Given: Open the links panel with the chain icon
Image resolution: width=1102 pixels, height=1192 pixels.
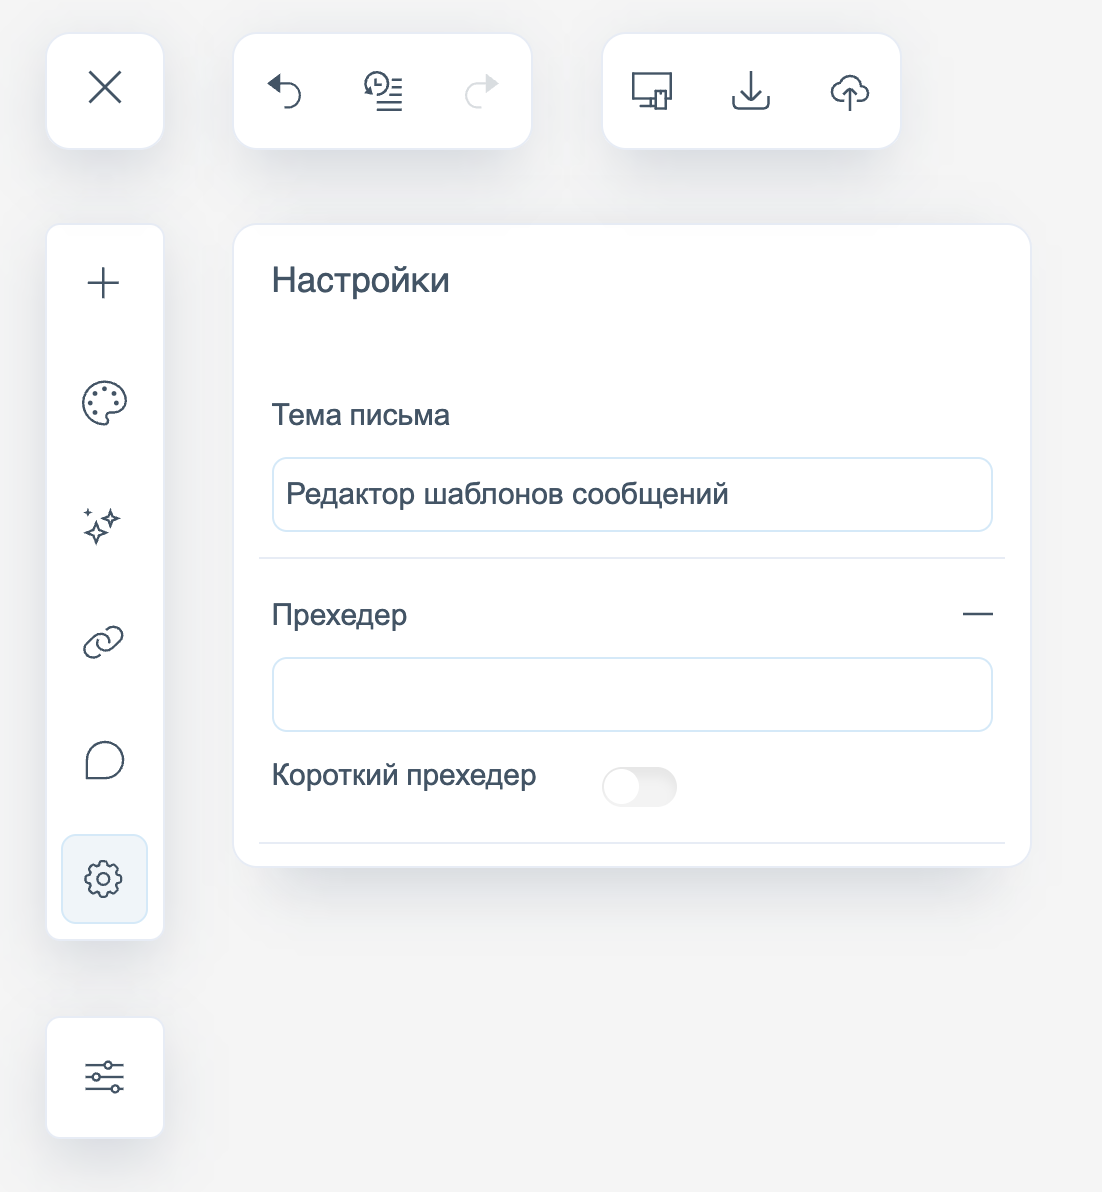Looking at the screenshot, I should point(103,642).
